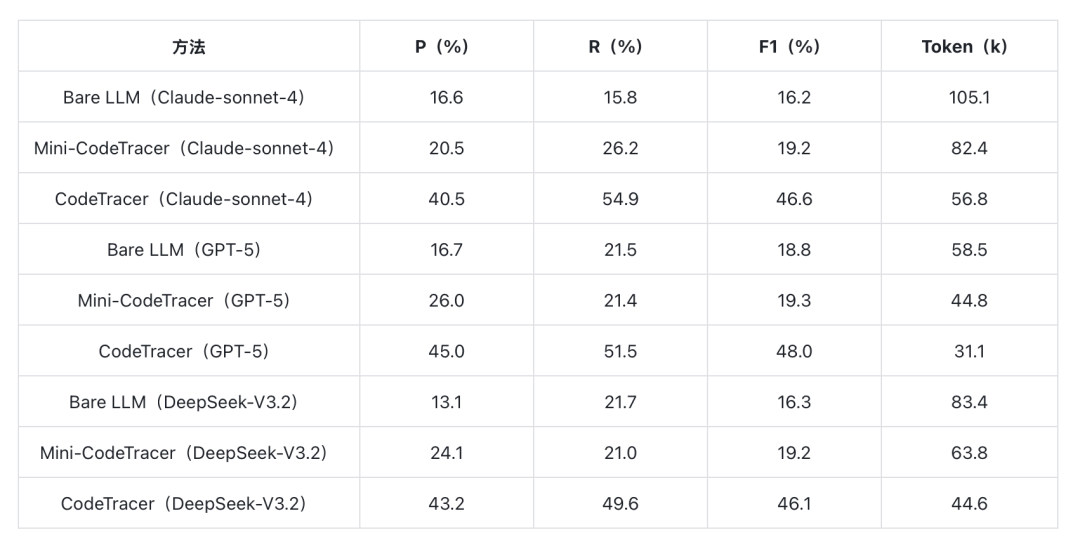Click the P (%) column header
Screen dimensions: 1080x551
tap(445, 47)
